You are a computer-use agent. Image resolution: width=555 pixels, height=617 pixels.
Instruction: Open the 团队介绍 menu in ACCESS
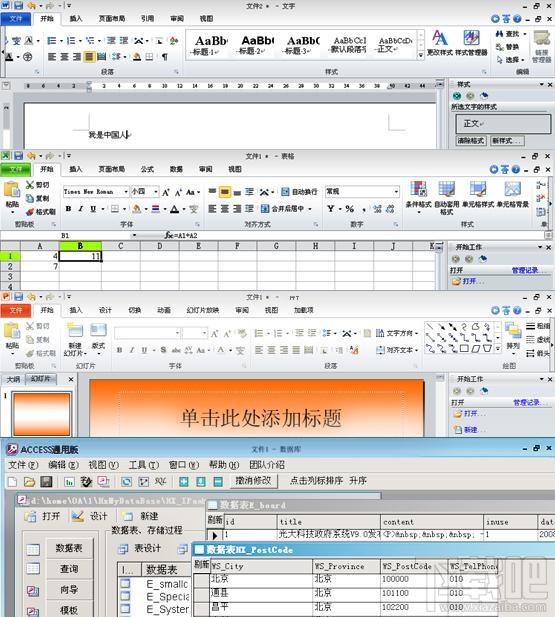coord(267,465)
